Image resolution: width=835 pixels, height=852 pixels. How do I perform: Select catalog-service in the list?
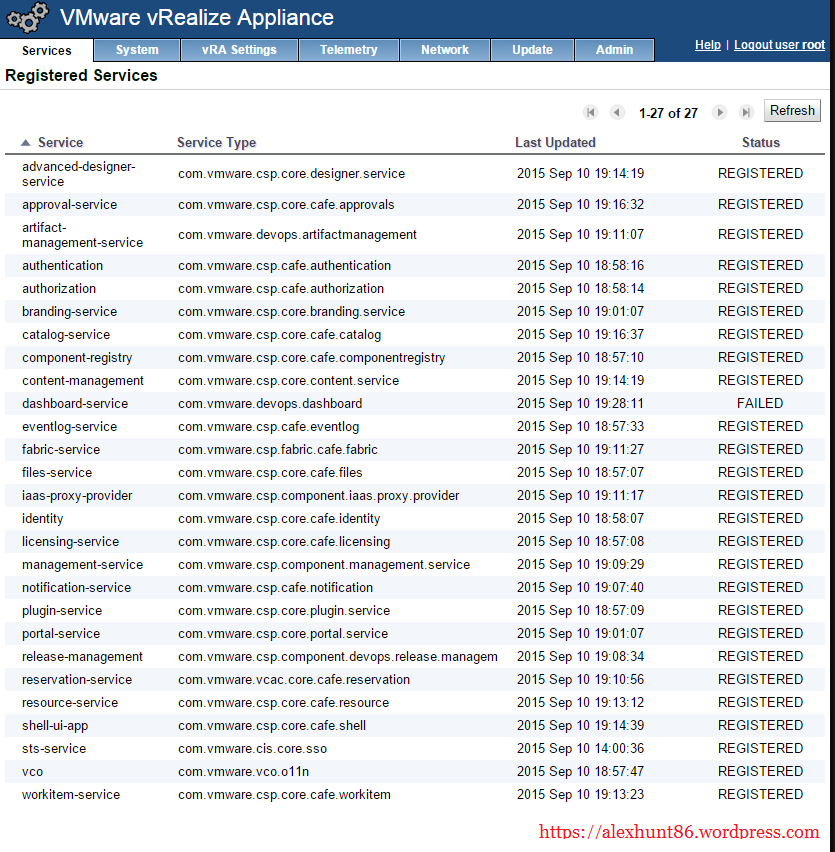(66, 335)
